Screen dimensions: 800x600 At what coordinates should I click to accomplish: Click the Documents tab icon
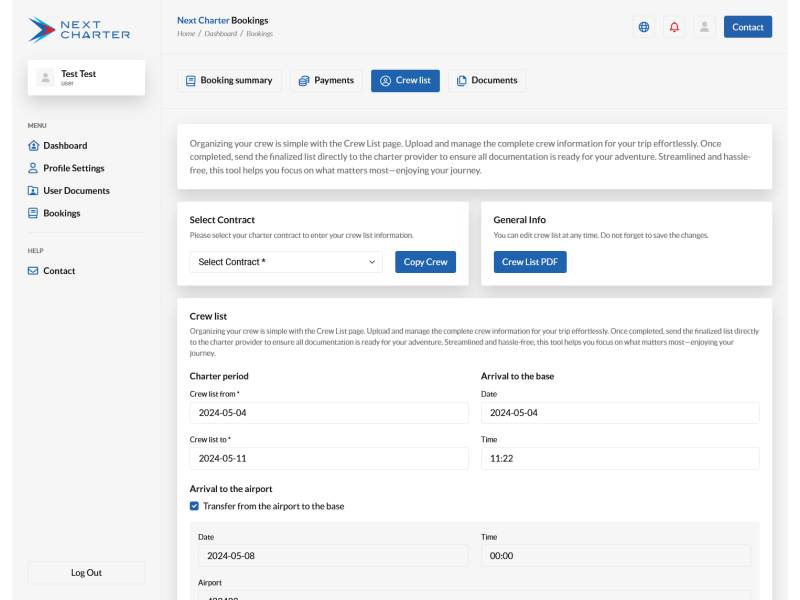pyautogui.click(x=462, y=81)
